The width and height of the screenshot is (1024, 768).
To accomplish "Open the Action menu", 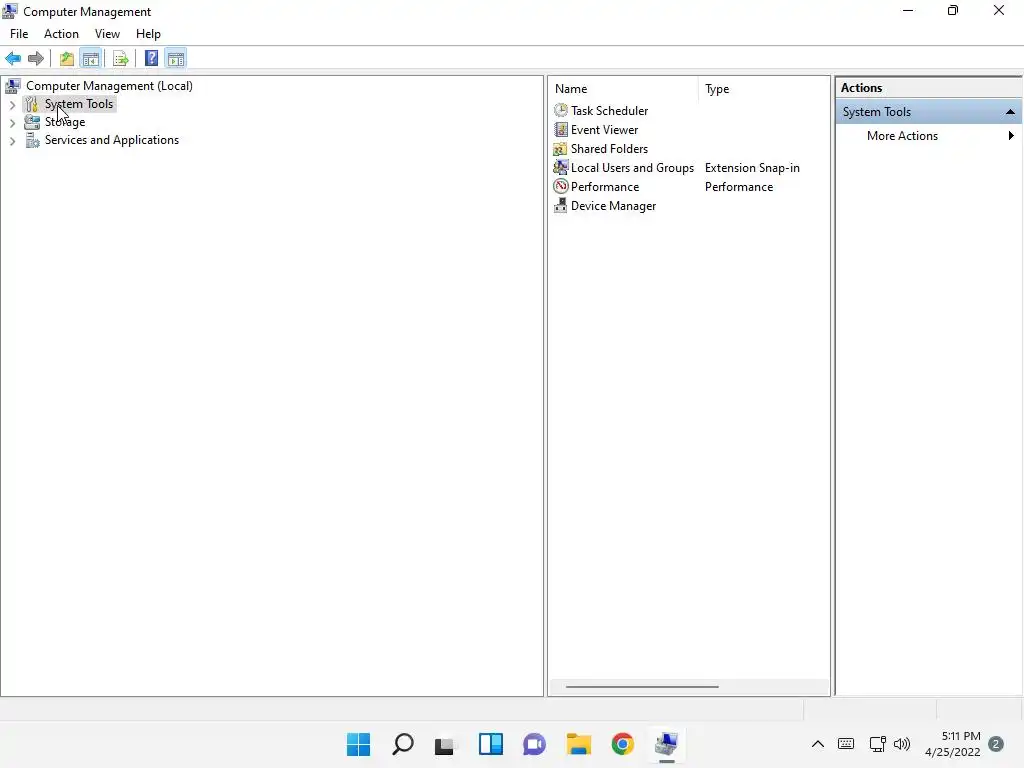I will pyautogui.click(x=61, y=34).
